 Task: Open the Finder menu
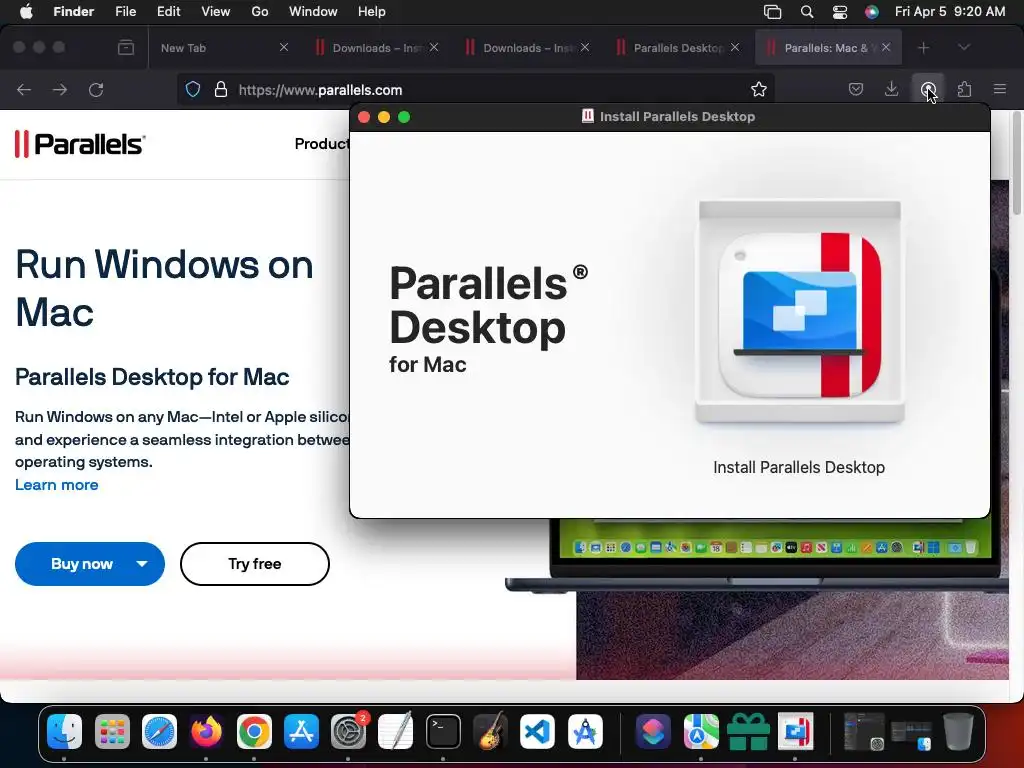coord(73,12)
